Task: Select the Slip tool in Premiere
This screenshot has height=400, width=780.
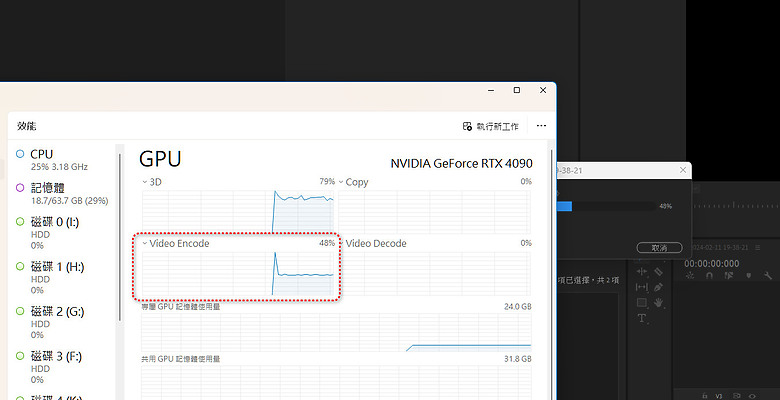Action: tap(642, 287)
